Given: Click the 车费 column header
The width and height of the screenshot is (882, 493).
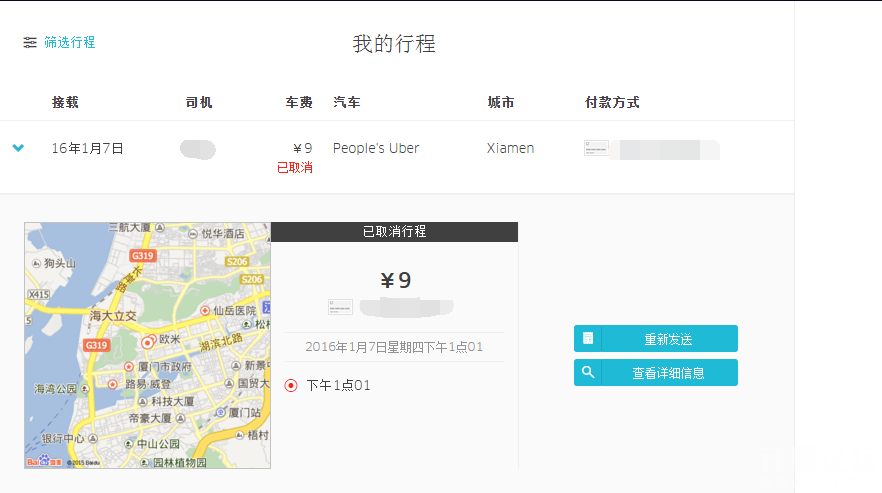Looking at the screenshot, I should (x=299, y=102).
